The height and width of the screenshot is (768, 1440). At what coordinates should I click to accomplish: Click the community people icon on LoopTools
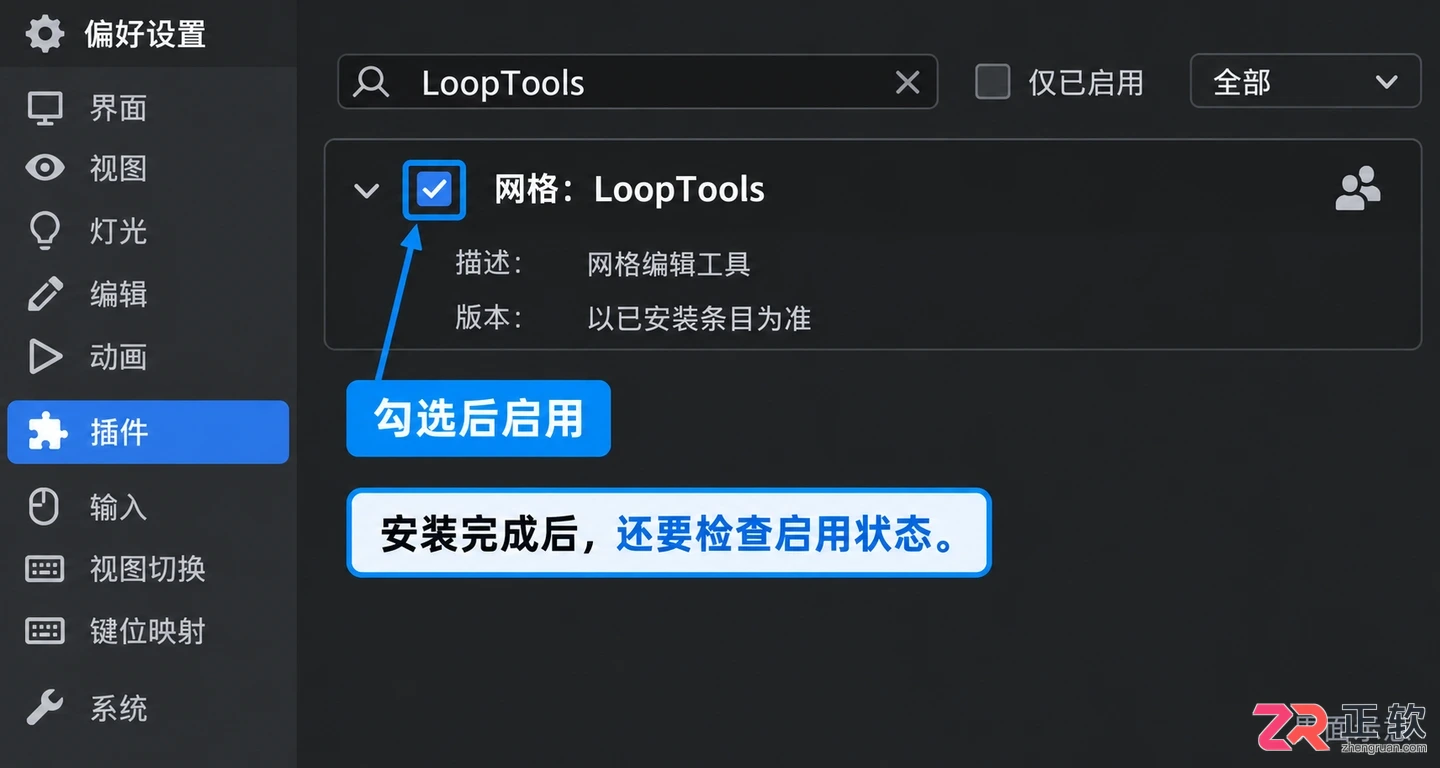point(1358,188)
